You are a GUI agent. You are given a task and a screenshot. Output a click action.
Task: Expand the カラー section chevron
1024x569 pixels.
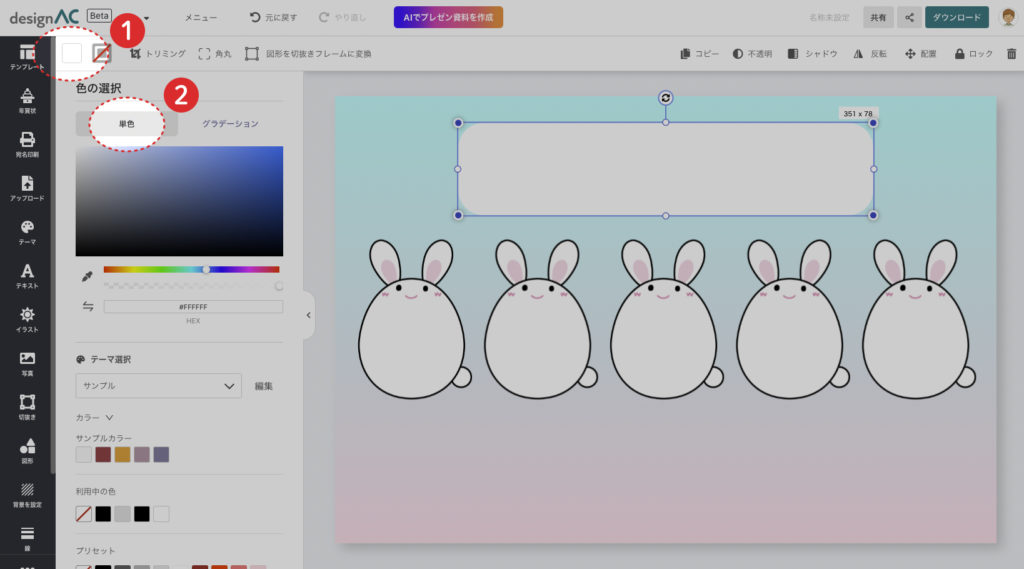pos(109,417)
